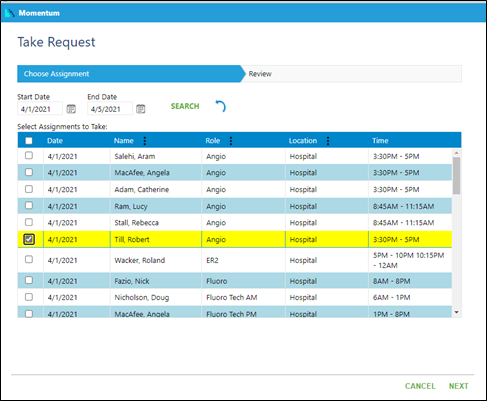Click the Momentum logo icon

pyautogui.click(x=10, y=13)
